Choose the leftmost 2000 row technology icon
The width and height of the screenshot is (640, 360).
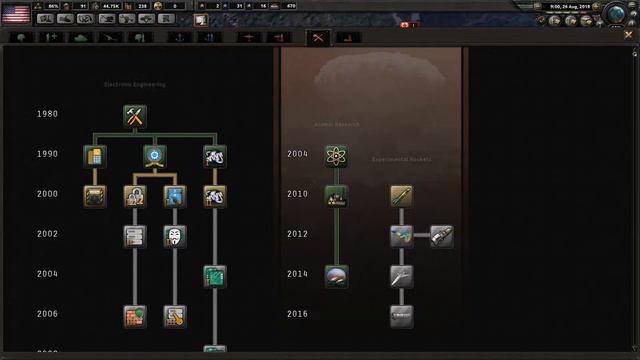coord(95,196)
